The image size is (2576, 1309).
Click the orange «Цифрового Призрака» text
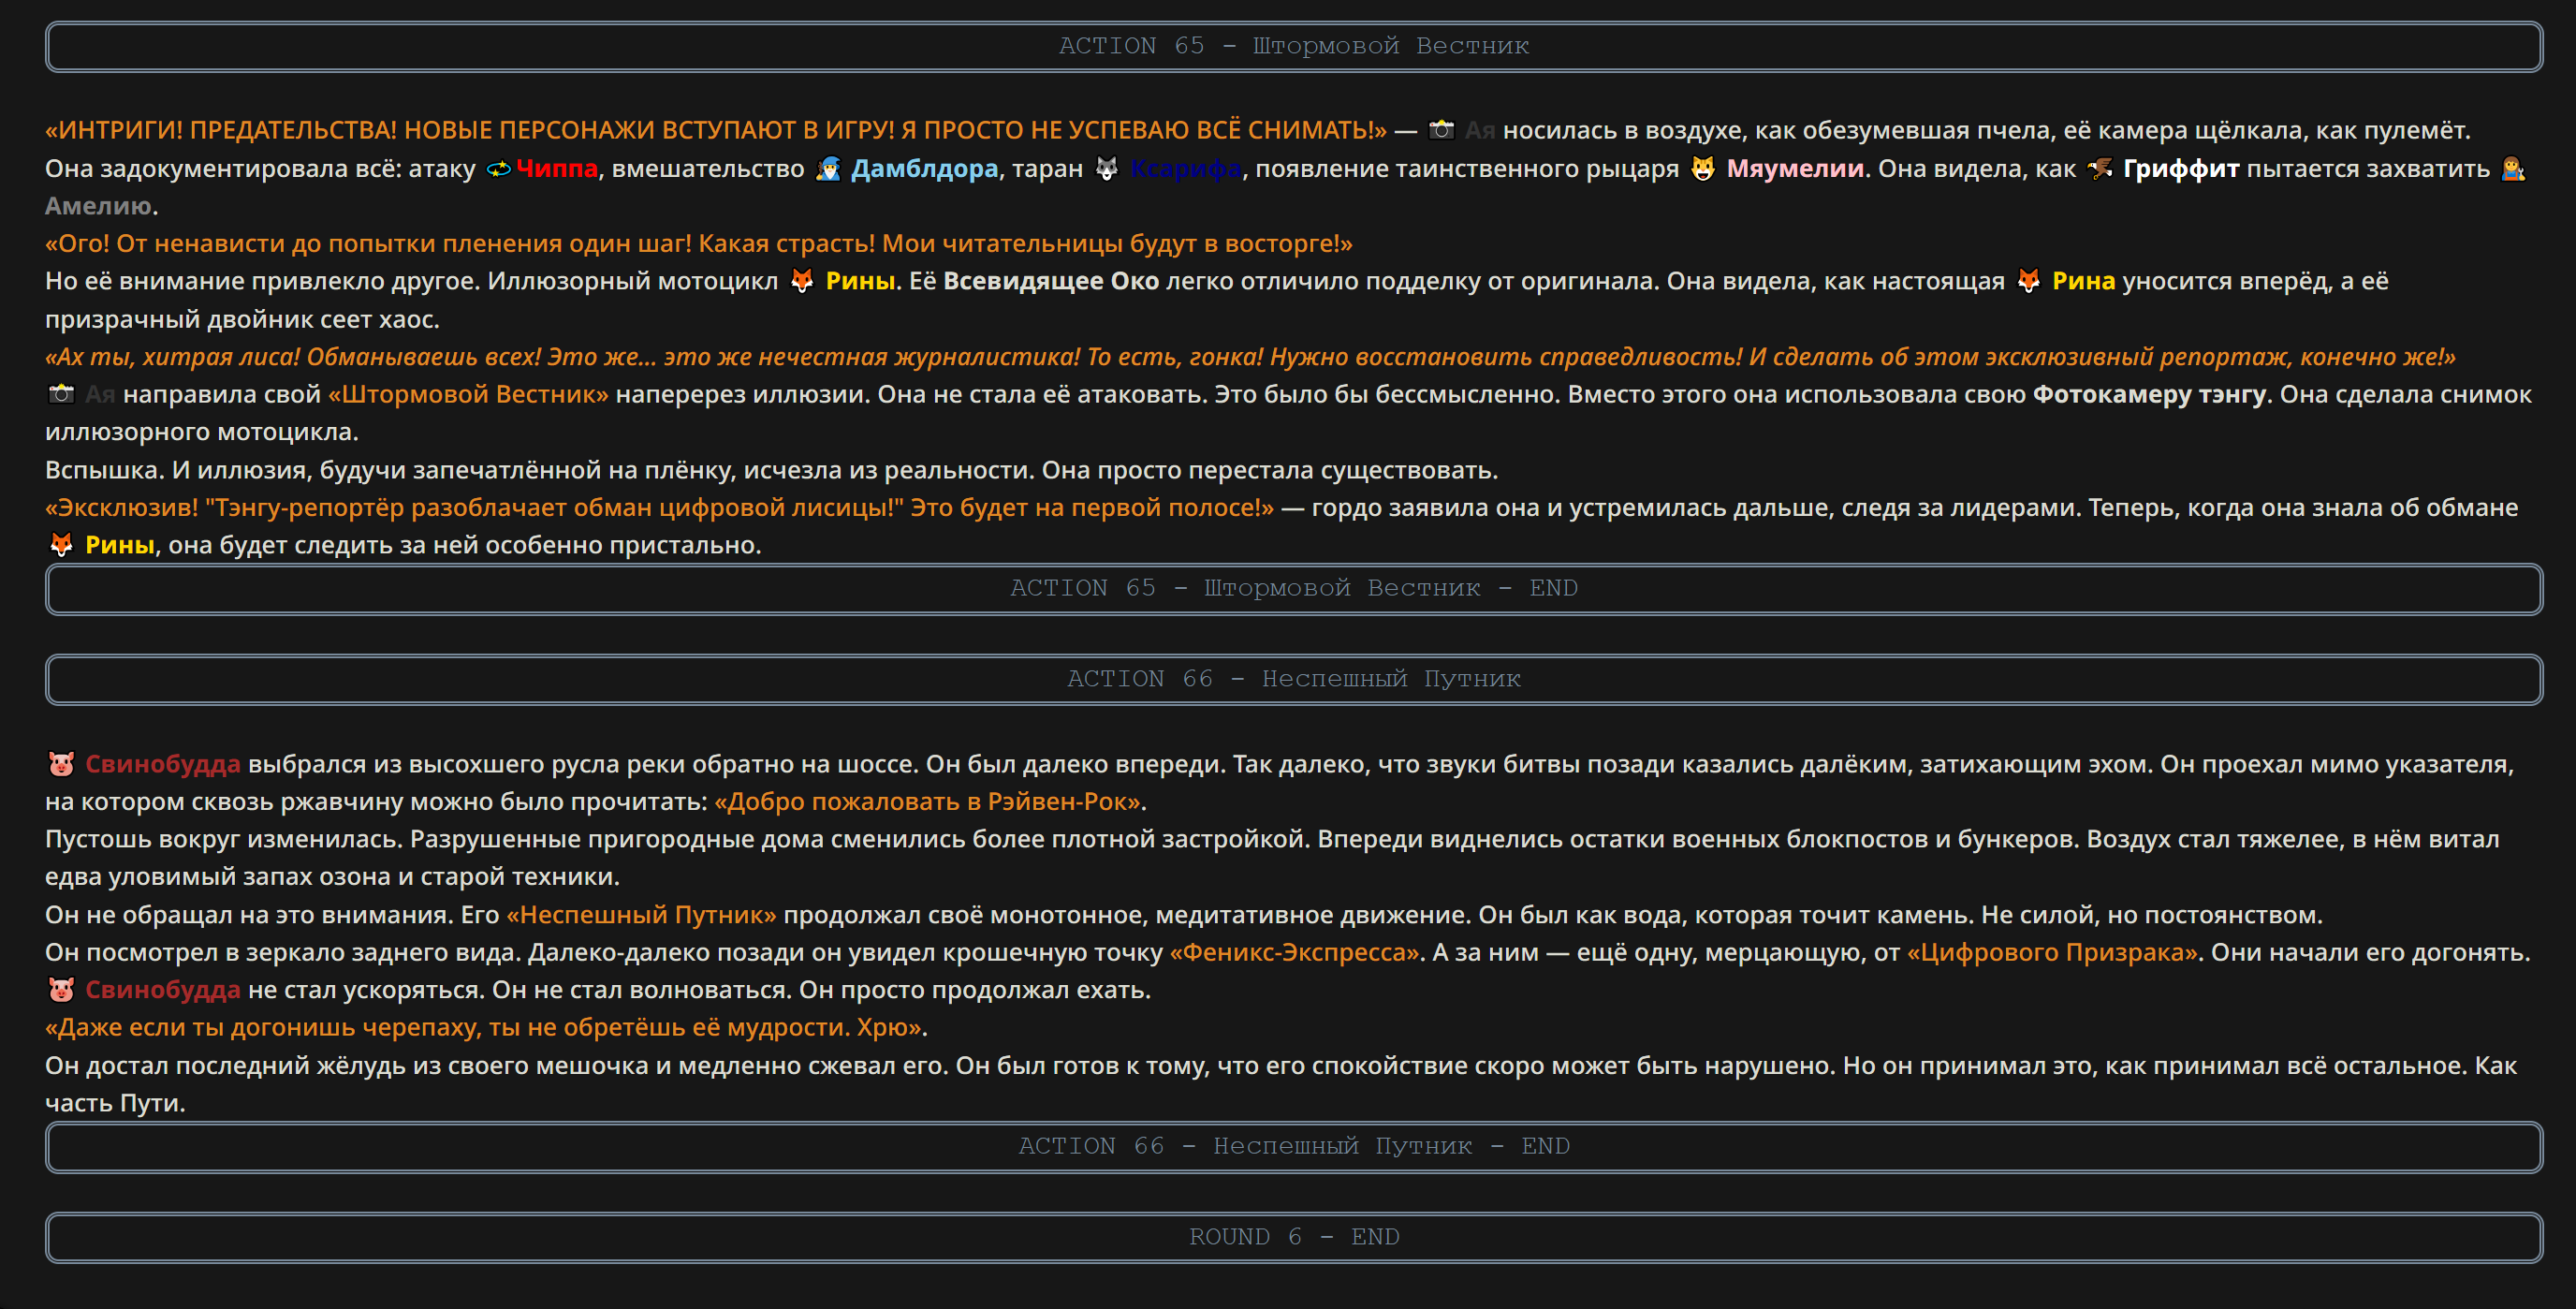[x=2052, y=953]
